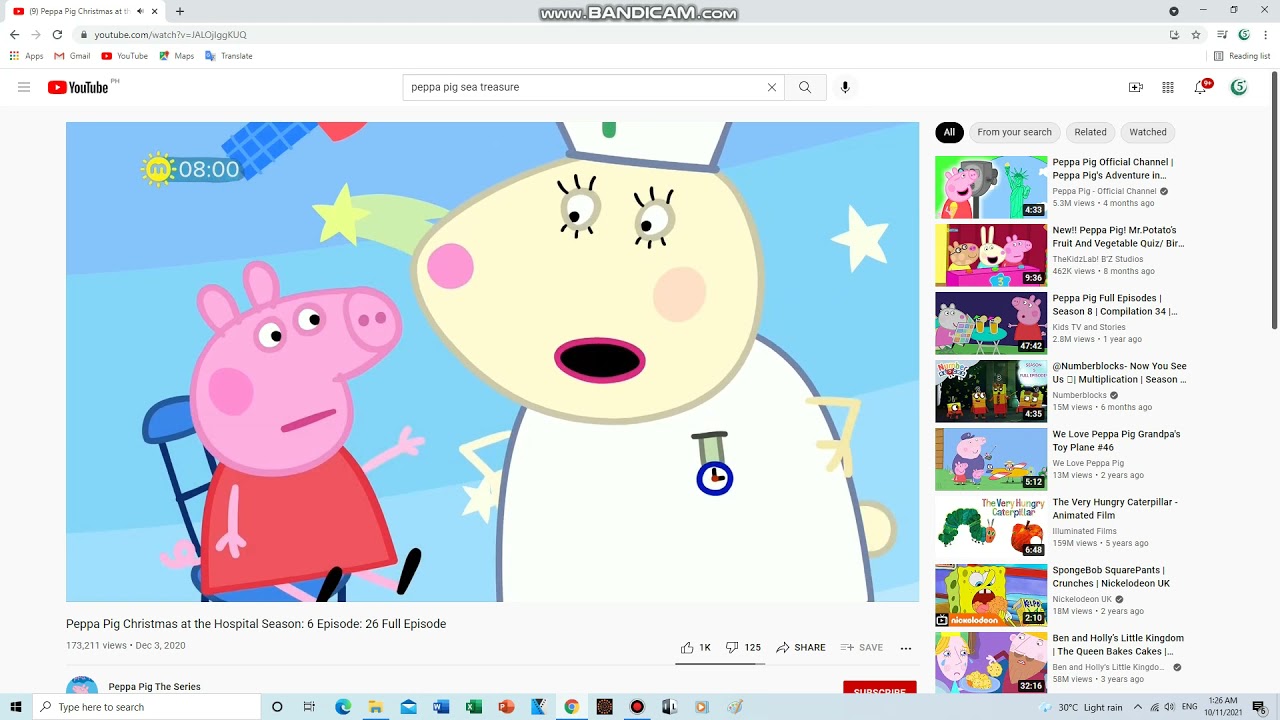This screenshot has width=1280, height=720.
Task: Open the three-dot more actions menu
Action: tap(906, 648)
